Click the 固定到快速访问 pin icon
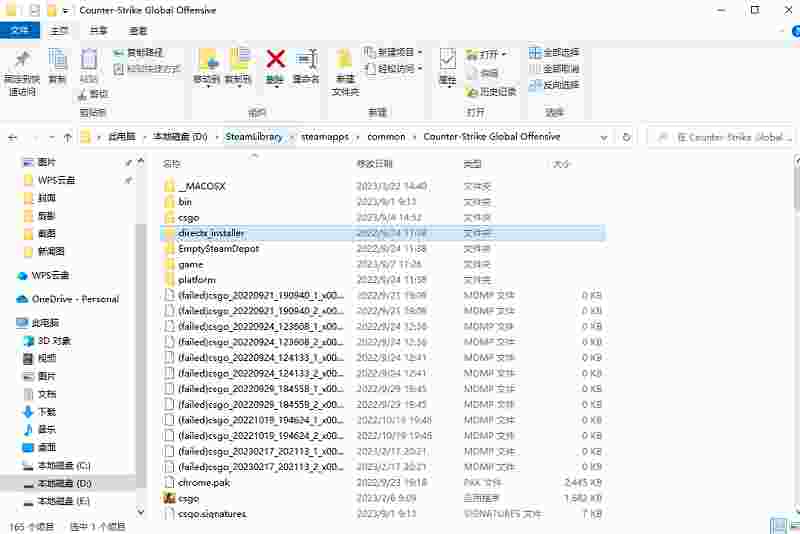This screenshot has height=534, width=800. pyautogui.click(x=22, y=60)
